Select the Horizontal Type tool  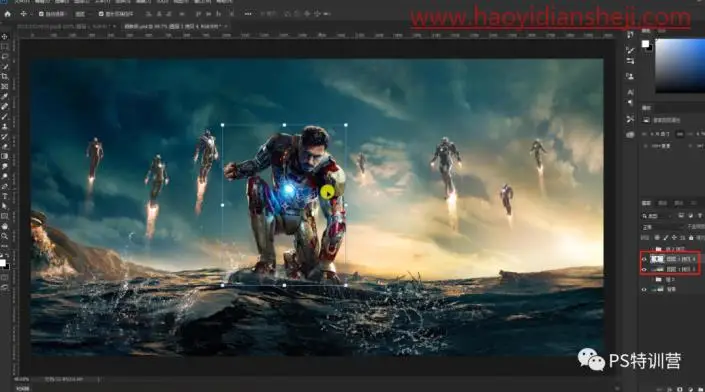click(x=4, y=196)
